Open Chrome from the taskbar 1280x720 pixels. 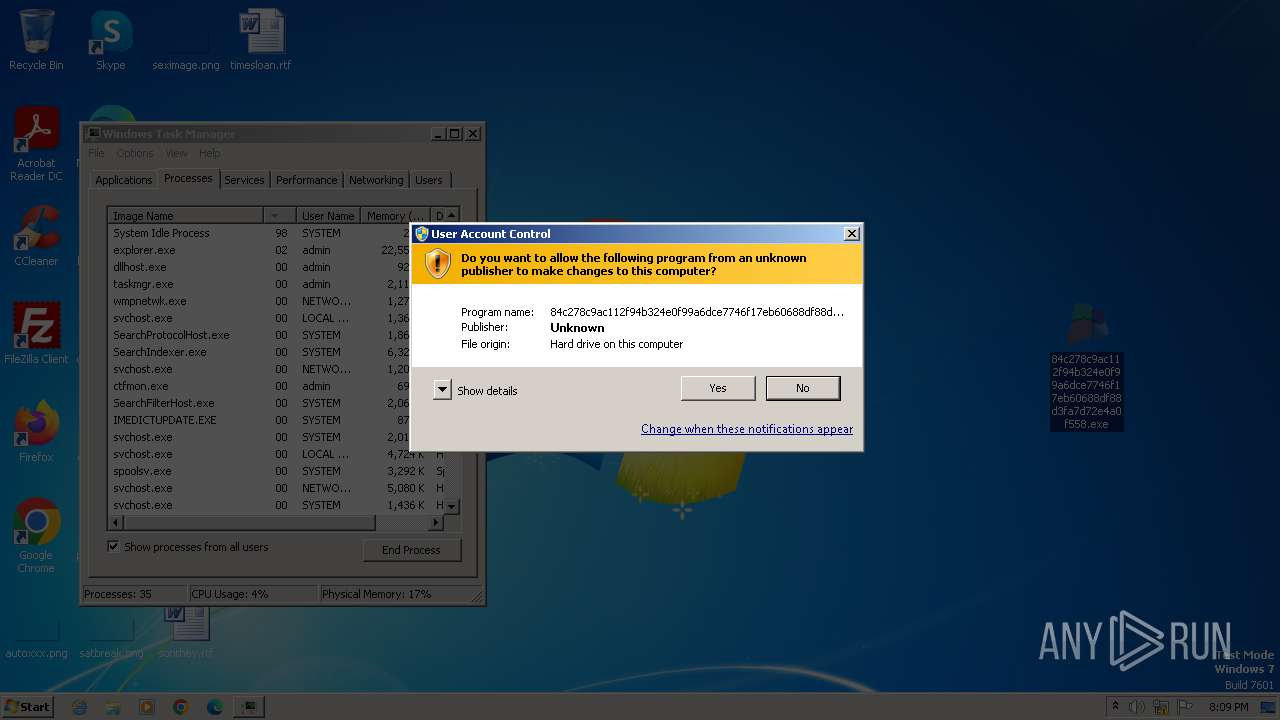coord(180,707)
